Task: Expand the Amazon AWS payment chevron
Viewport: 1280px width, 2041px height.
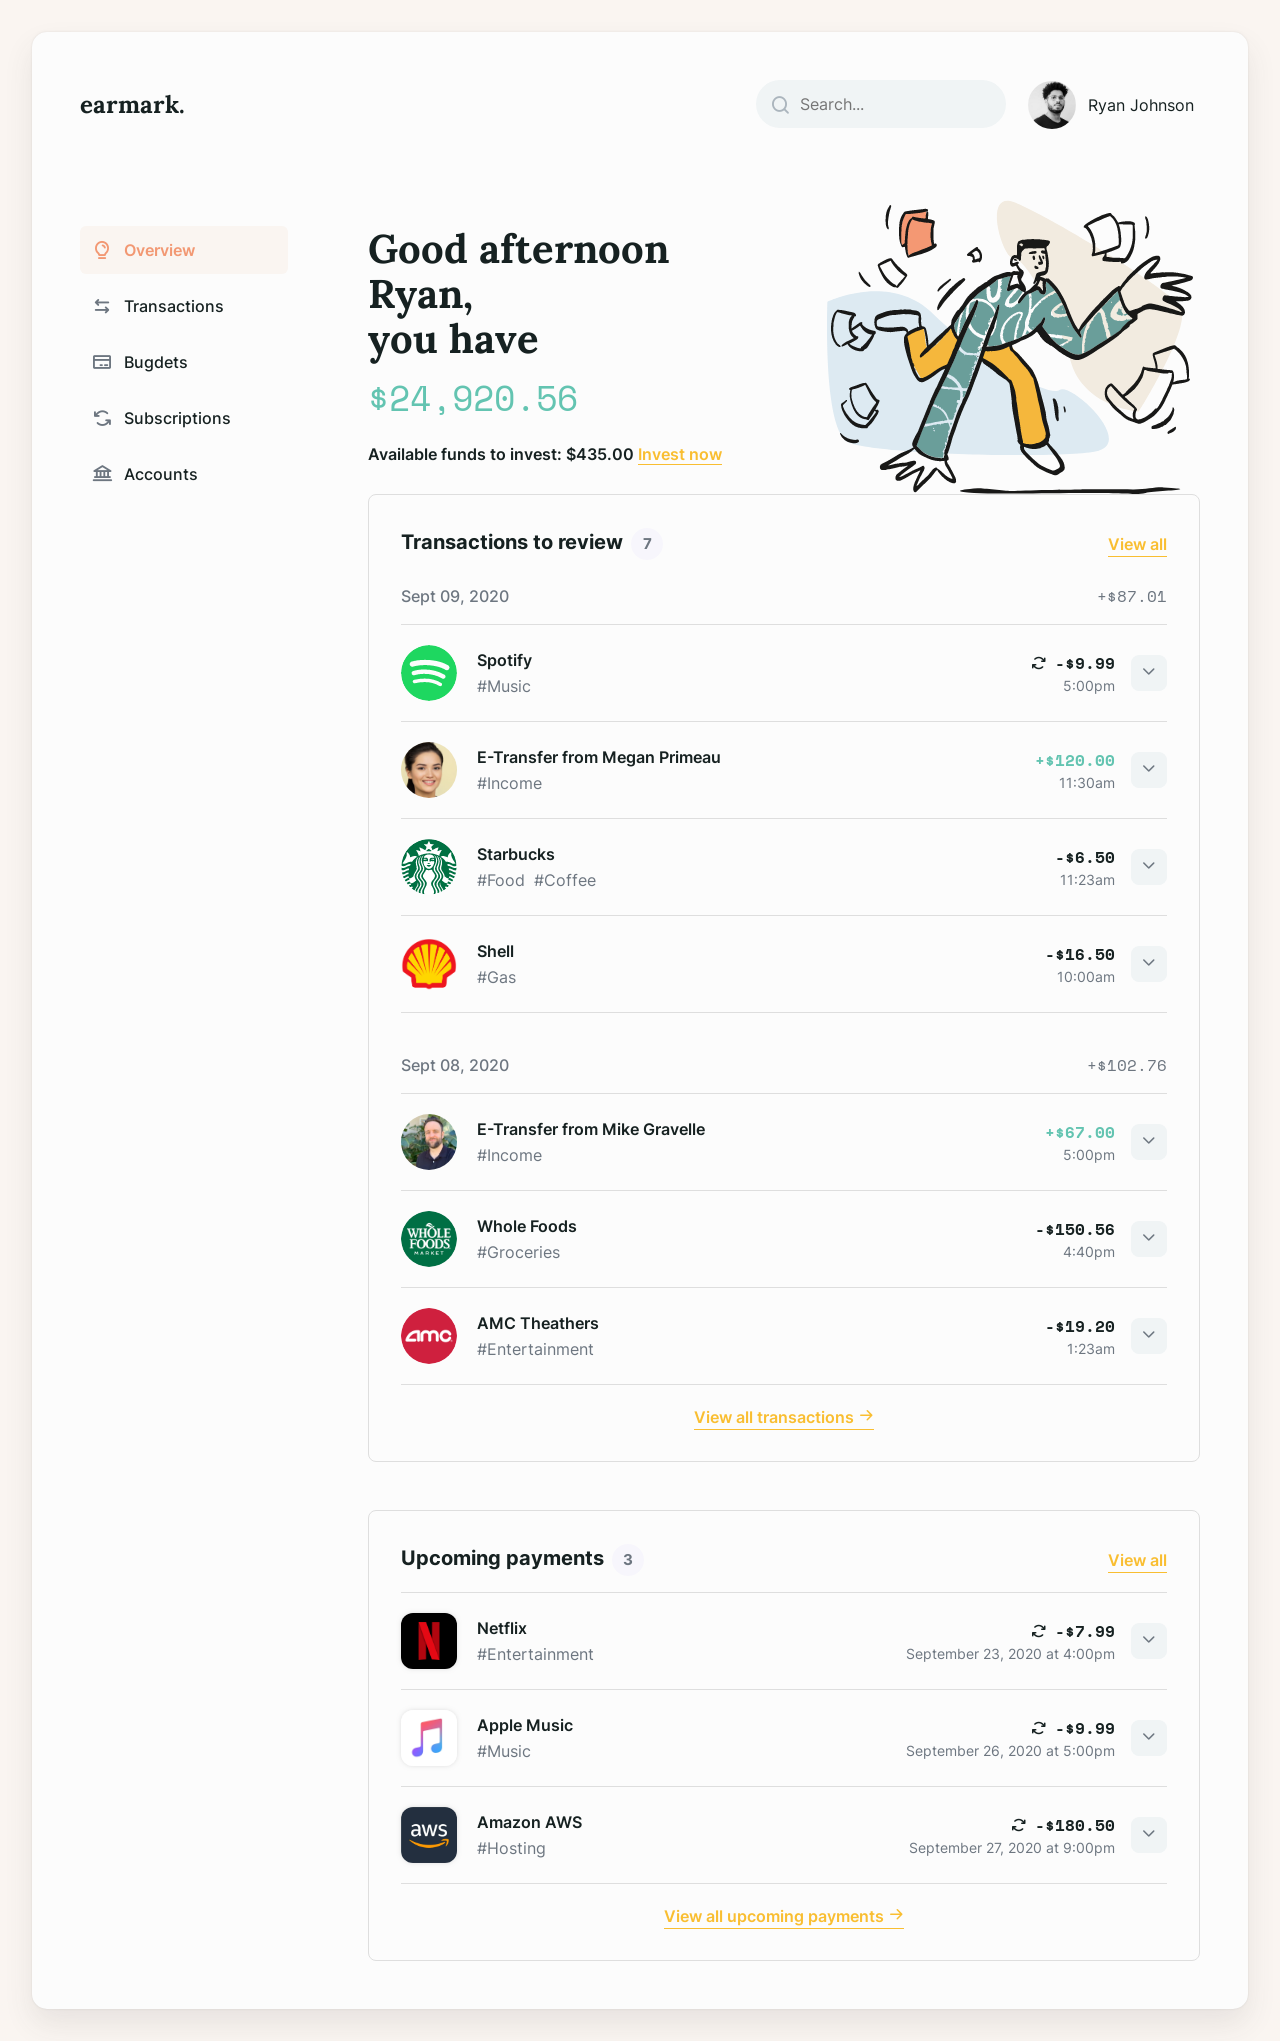Action: point(1149,1834)
